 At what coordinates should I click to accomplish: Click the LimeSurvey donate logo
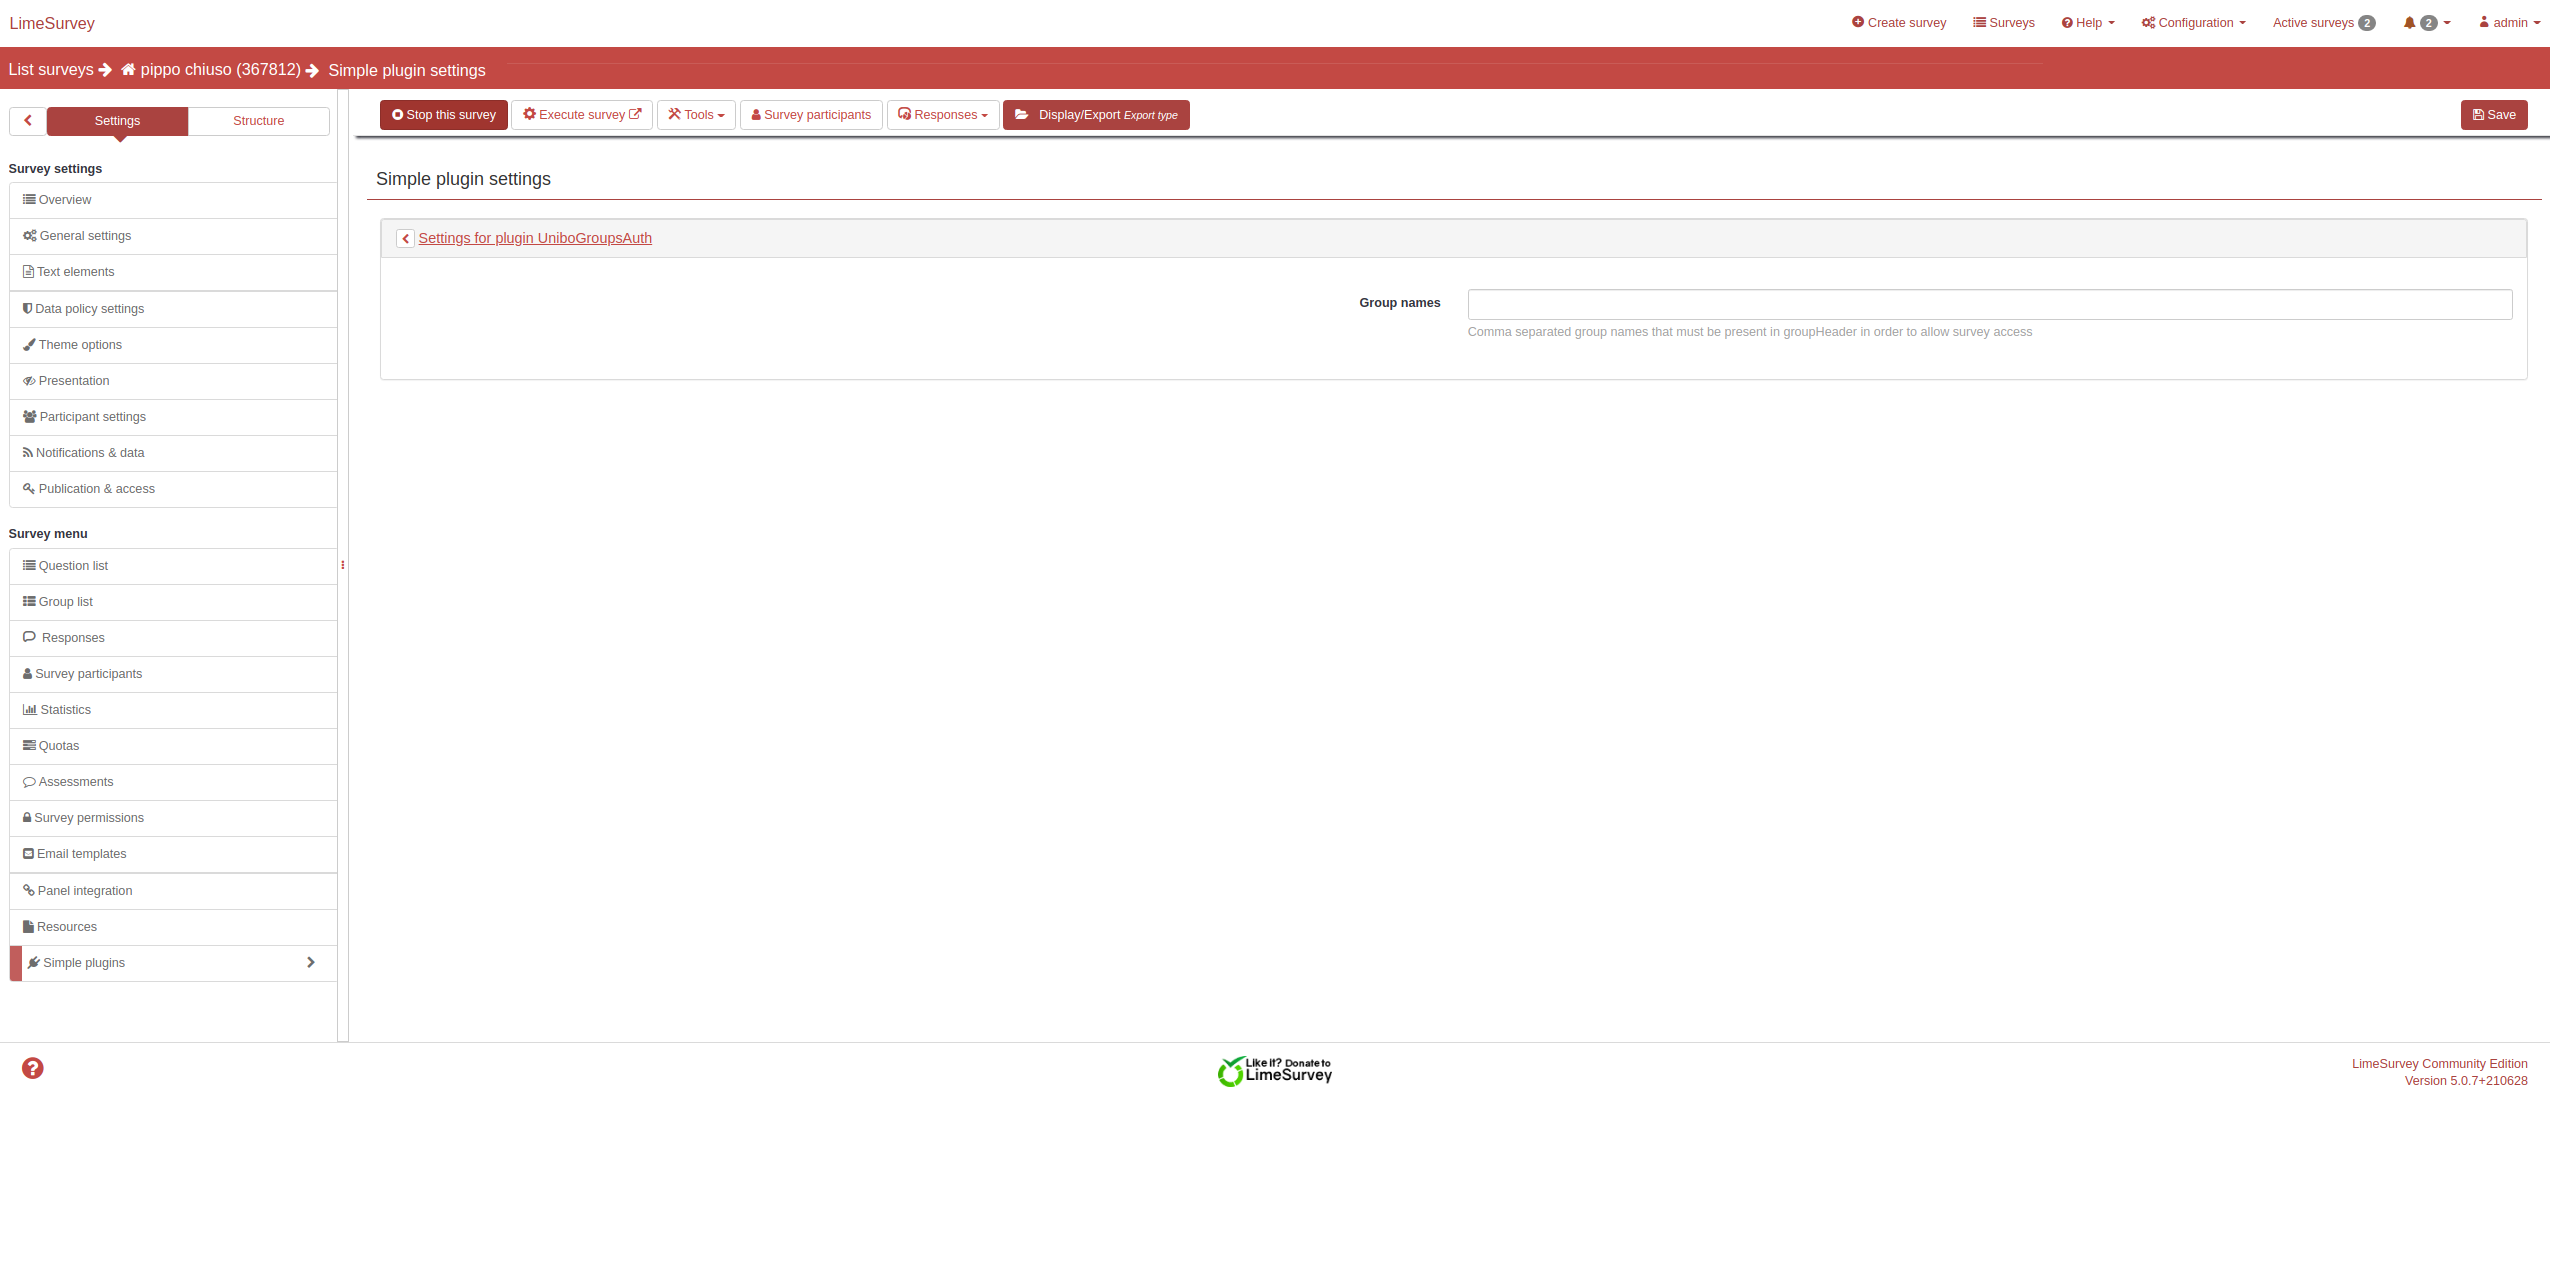tap(1274, 1071)
